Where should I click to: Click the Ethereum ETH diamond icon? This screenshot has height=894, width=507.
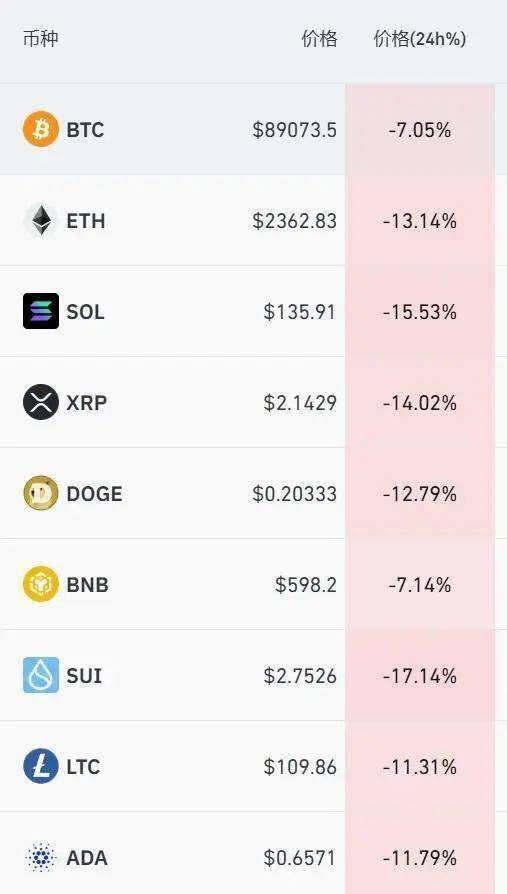pos(40,220)
